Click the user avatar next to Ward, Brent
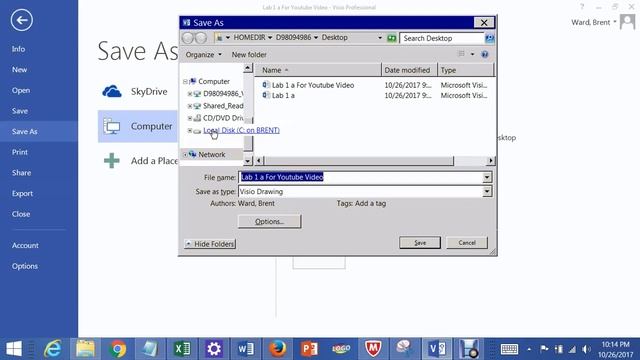Image resolution: width=640 pixels, height=360 pixels. pos(627,22)
